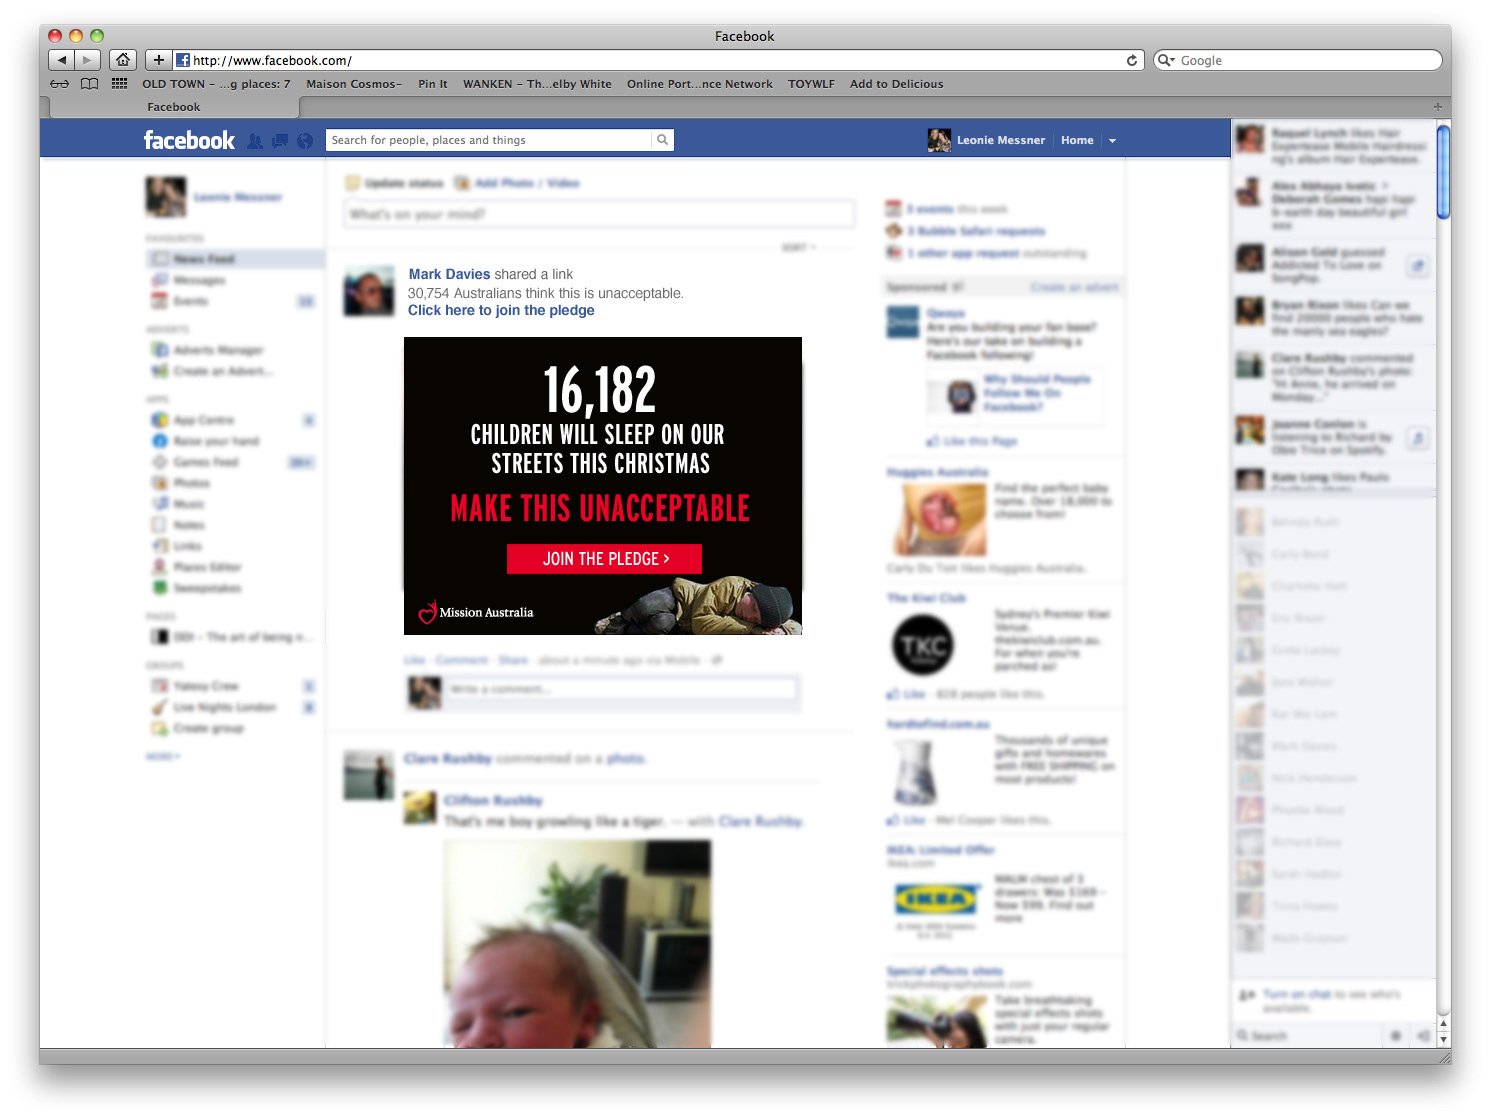1491x1119 pixels.
Task: Click the Pin It bookmarklet
Action: click(433, 84)
